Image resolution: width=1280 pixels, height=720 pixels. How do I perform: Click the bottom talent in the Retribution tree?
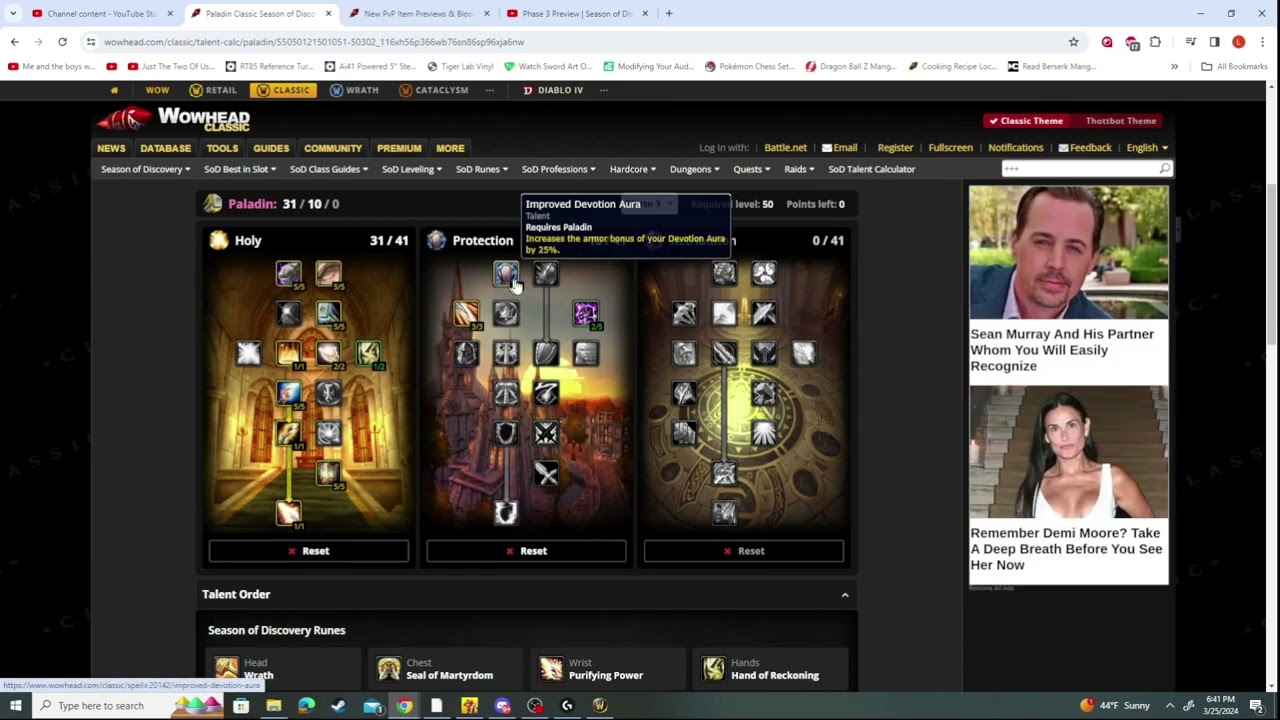[x=724, y=513]
